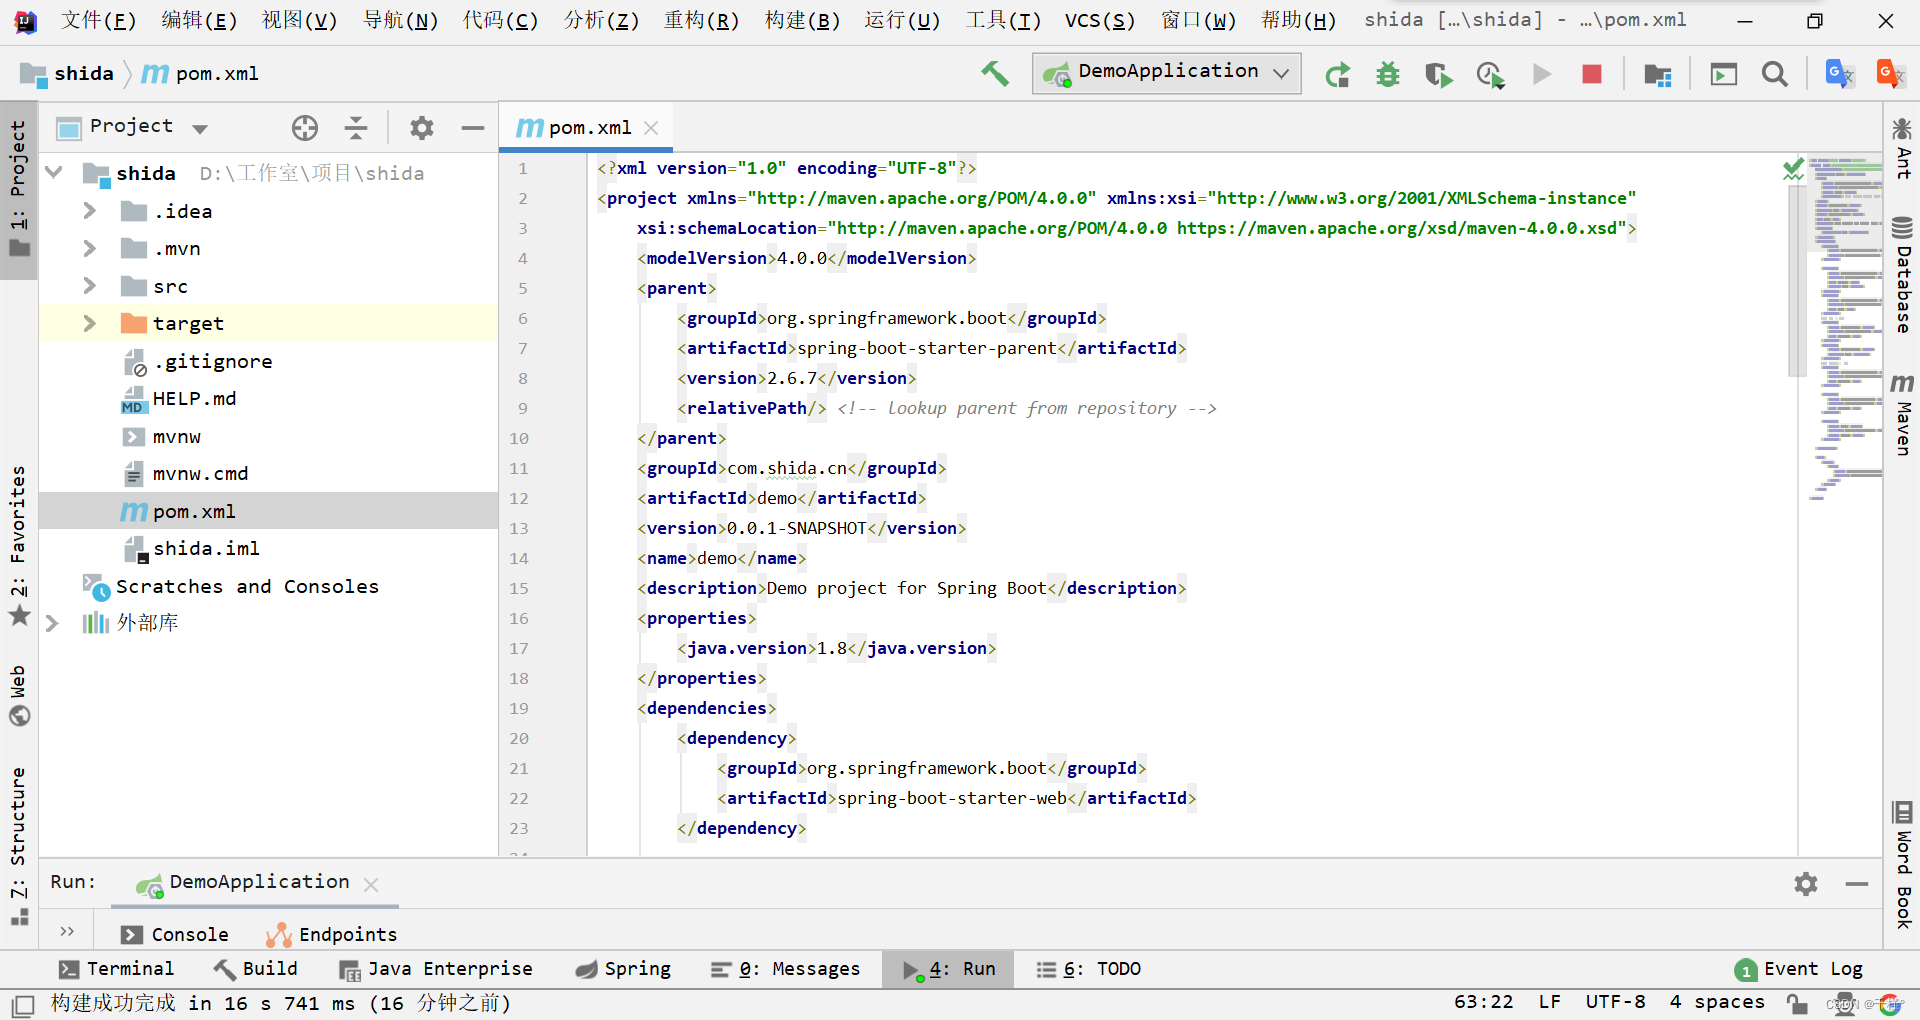Image resolution: width=1920 pixels, height=1020 pixels.
Task: Open the Maven side panel
Action: [x=1902, y=414]
